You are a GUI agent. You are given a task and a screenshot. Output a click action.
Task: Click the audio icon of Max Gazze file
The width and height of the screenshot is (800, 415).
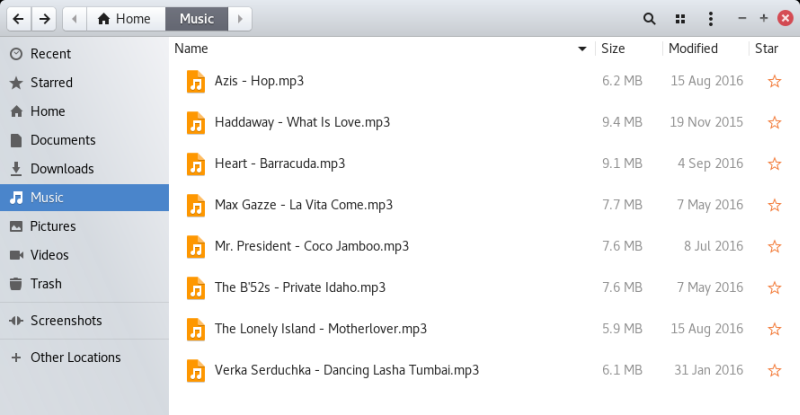point(196,206)
